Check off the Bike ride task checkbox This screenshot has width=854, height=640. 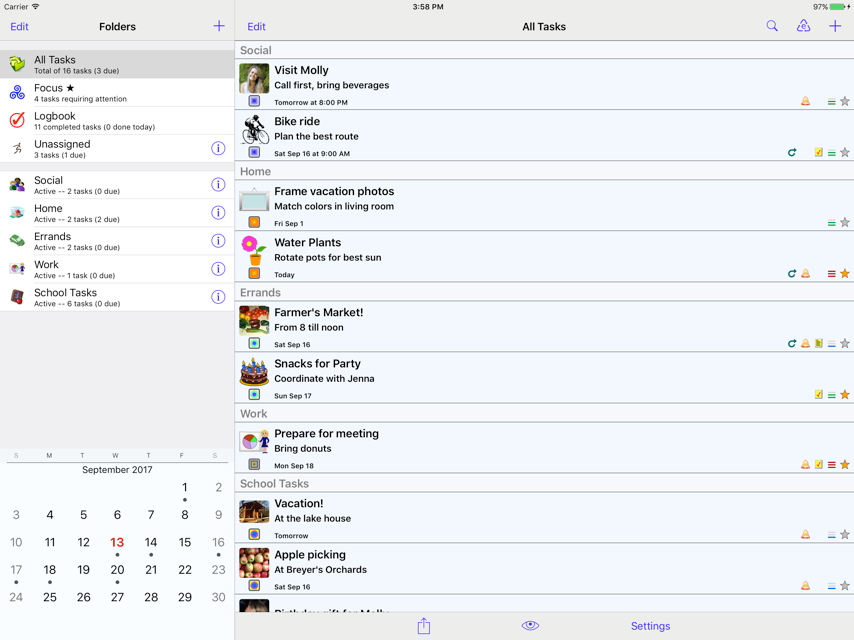pyautogui.click(x=254, y=152)
